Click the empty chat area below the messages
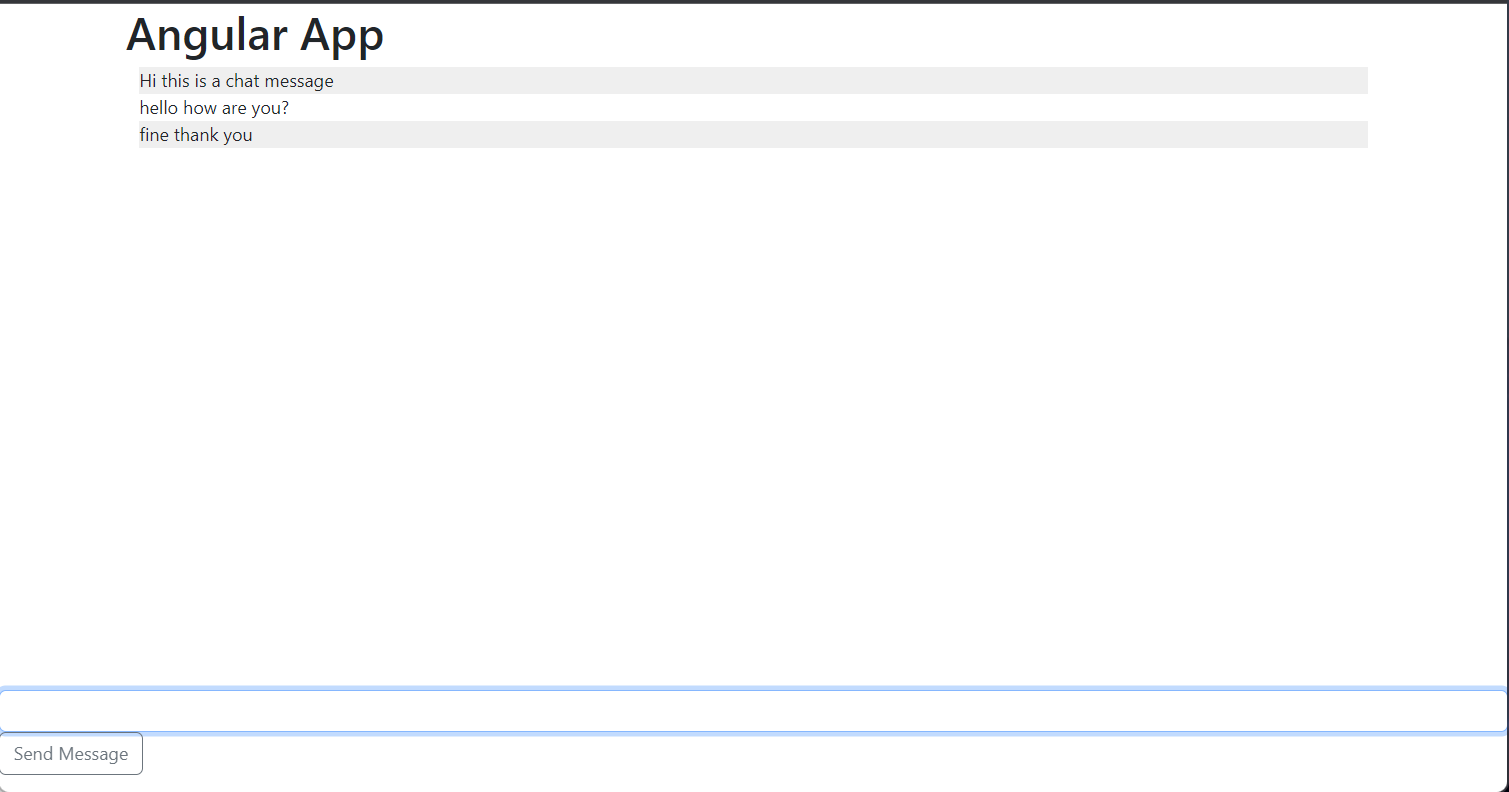1509x792 pixels. 753,415
